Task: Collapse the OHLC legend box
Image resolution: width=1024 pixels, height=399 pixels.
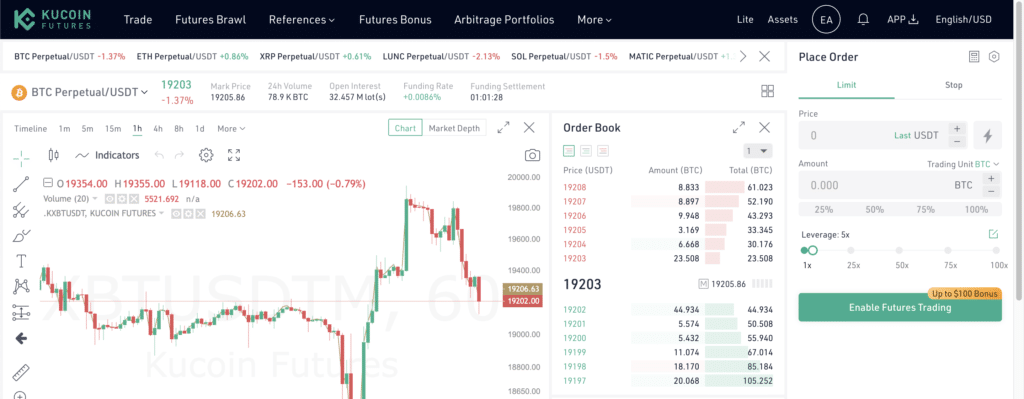Action: pyautogui.click(x=48, y=184)
